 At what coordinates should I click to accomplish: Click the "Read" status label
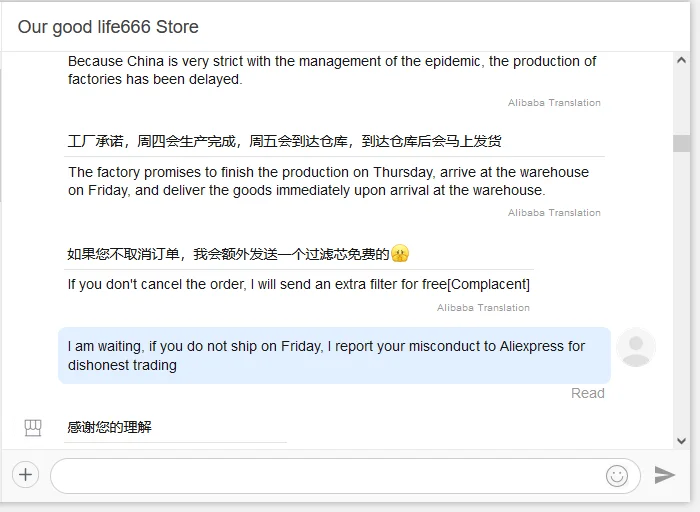click(587, 393)
